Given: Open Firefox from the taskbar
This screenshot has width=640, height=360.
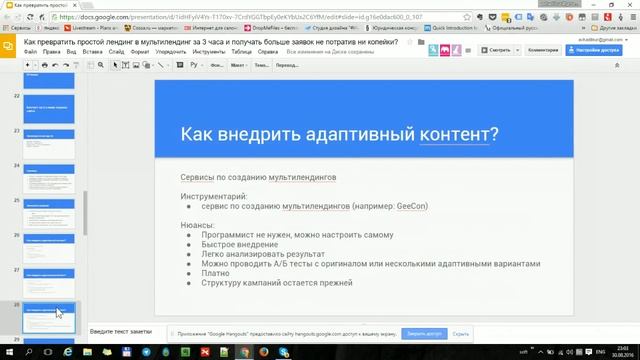Looking at the screenshot, I should [264, 352].
